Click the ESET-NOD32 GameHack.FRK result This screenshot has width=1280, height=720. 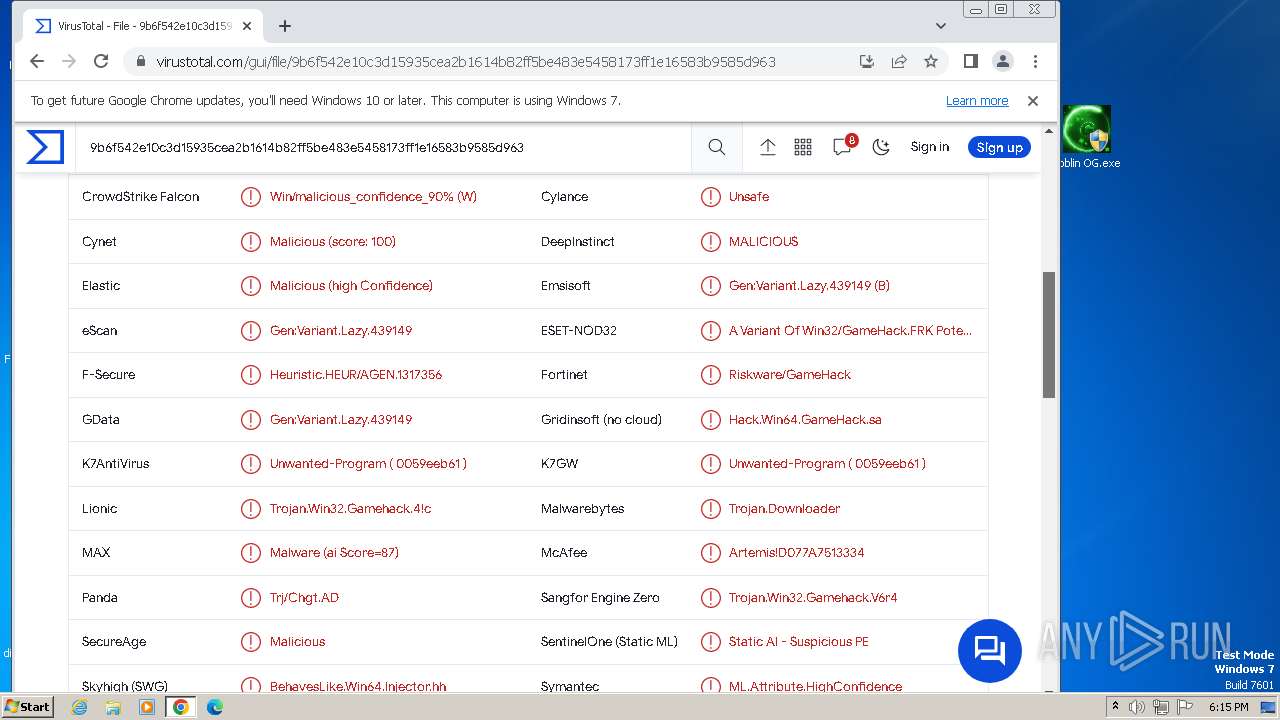coord(850,330)
